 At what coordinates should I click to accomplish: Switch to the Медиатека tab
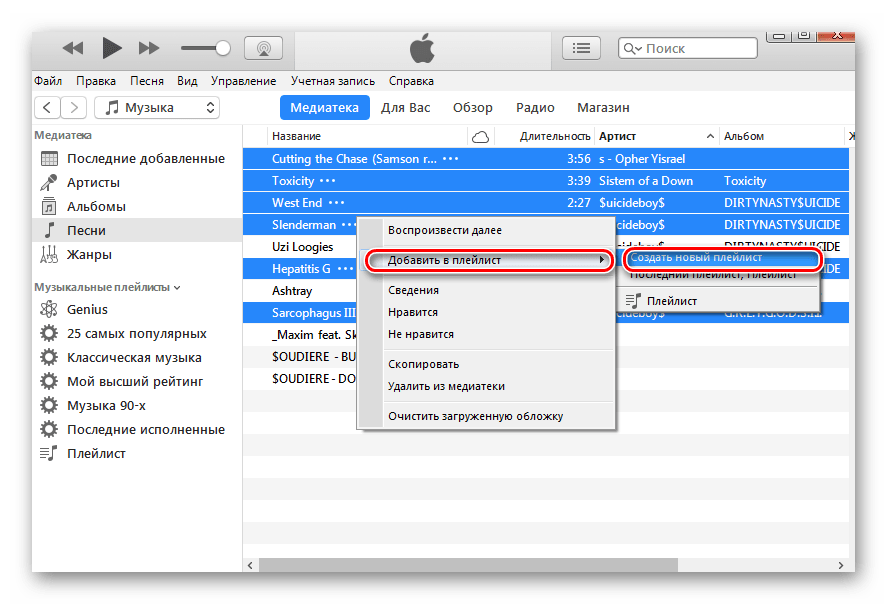tap(325, 108)
